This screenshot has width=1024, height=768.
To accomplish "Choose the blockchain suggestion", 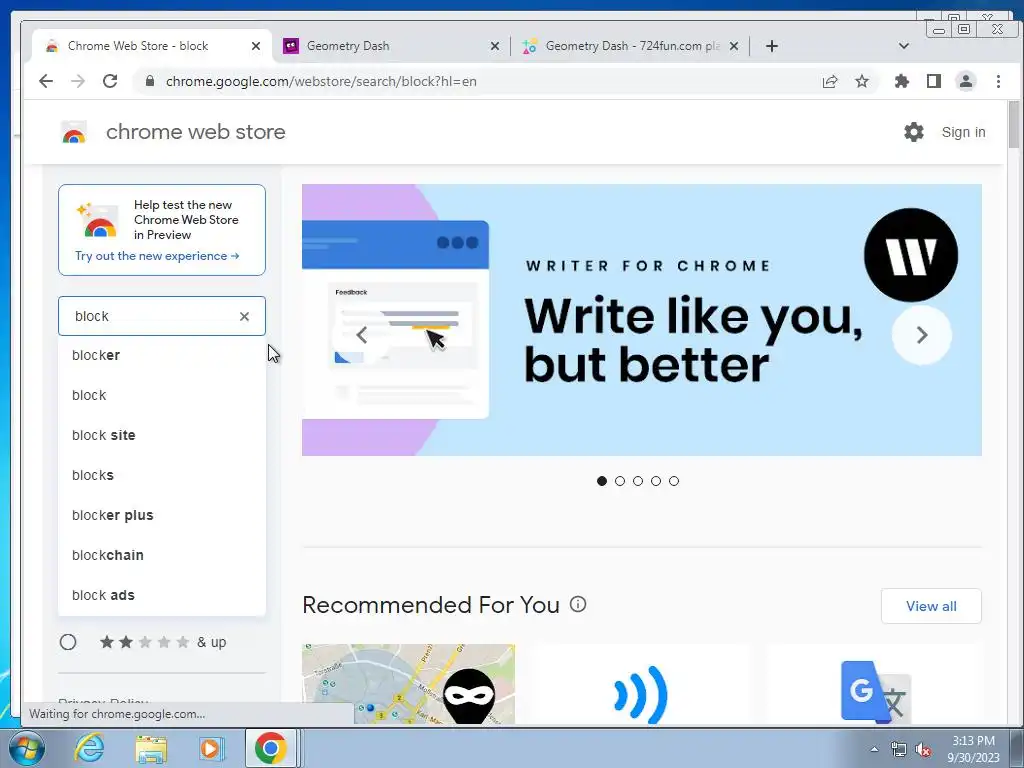I will coord(162,555).
